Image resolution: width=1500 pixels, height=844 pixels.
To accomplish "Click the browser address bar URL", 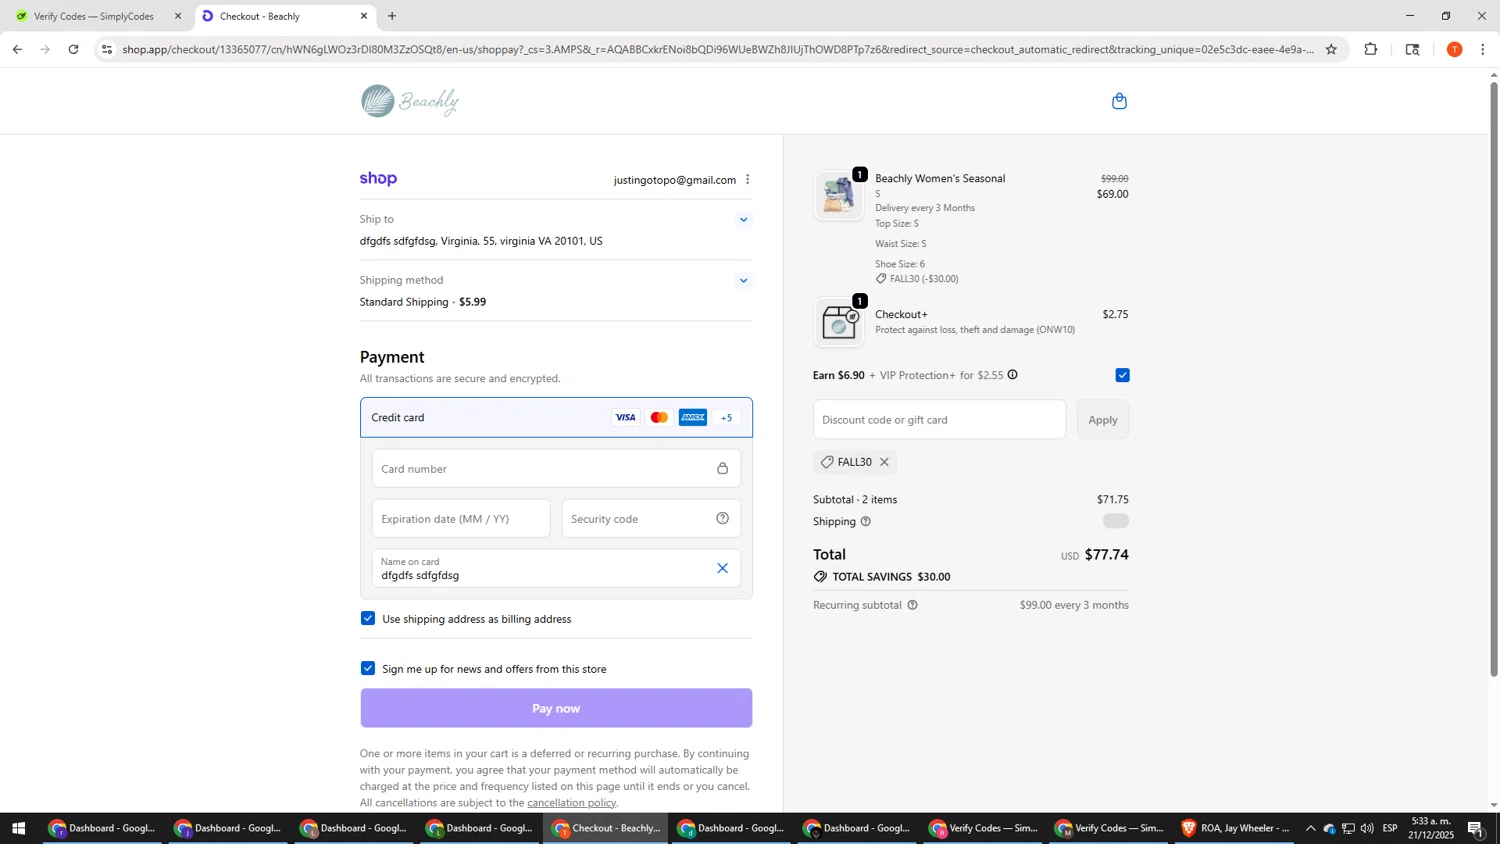I will 718,49.
